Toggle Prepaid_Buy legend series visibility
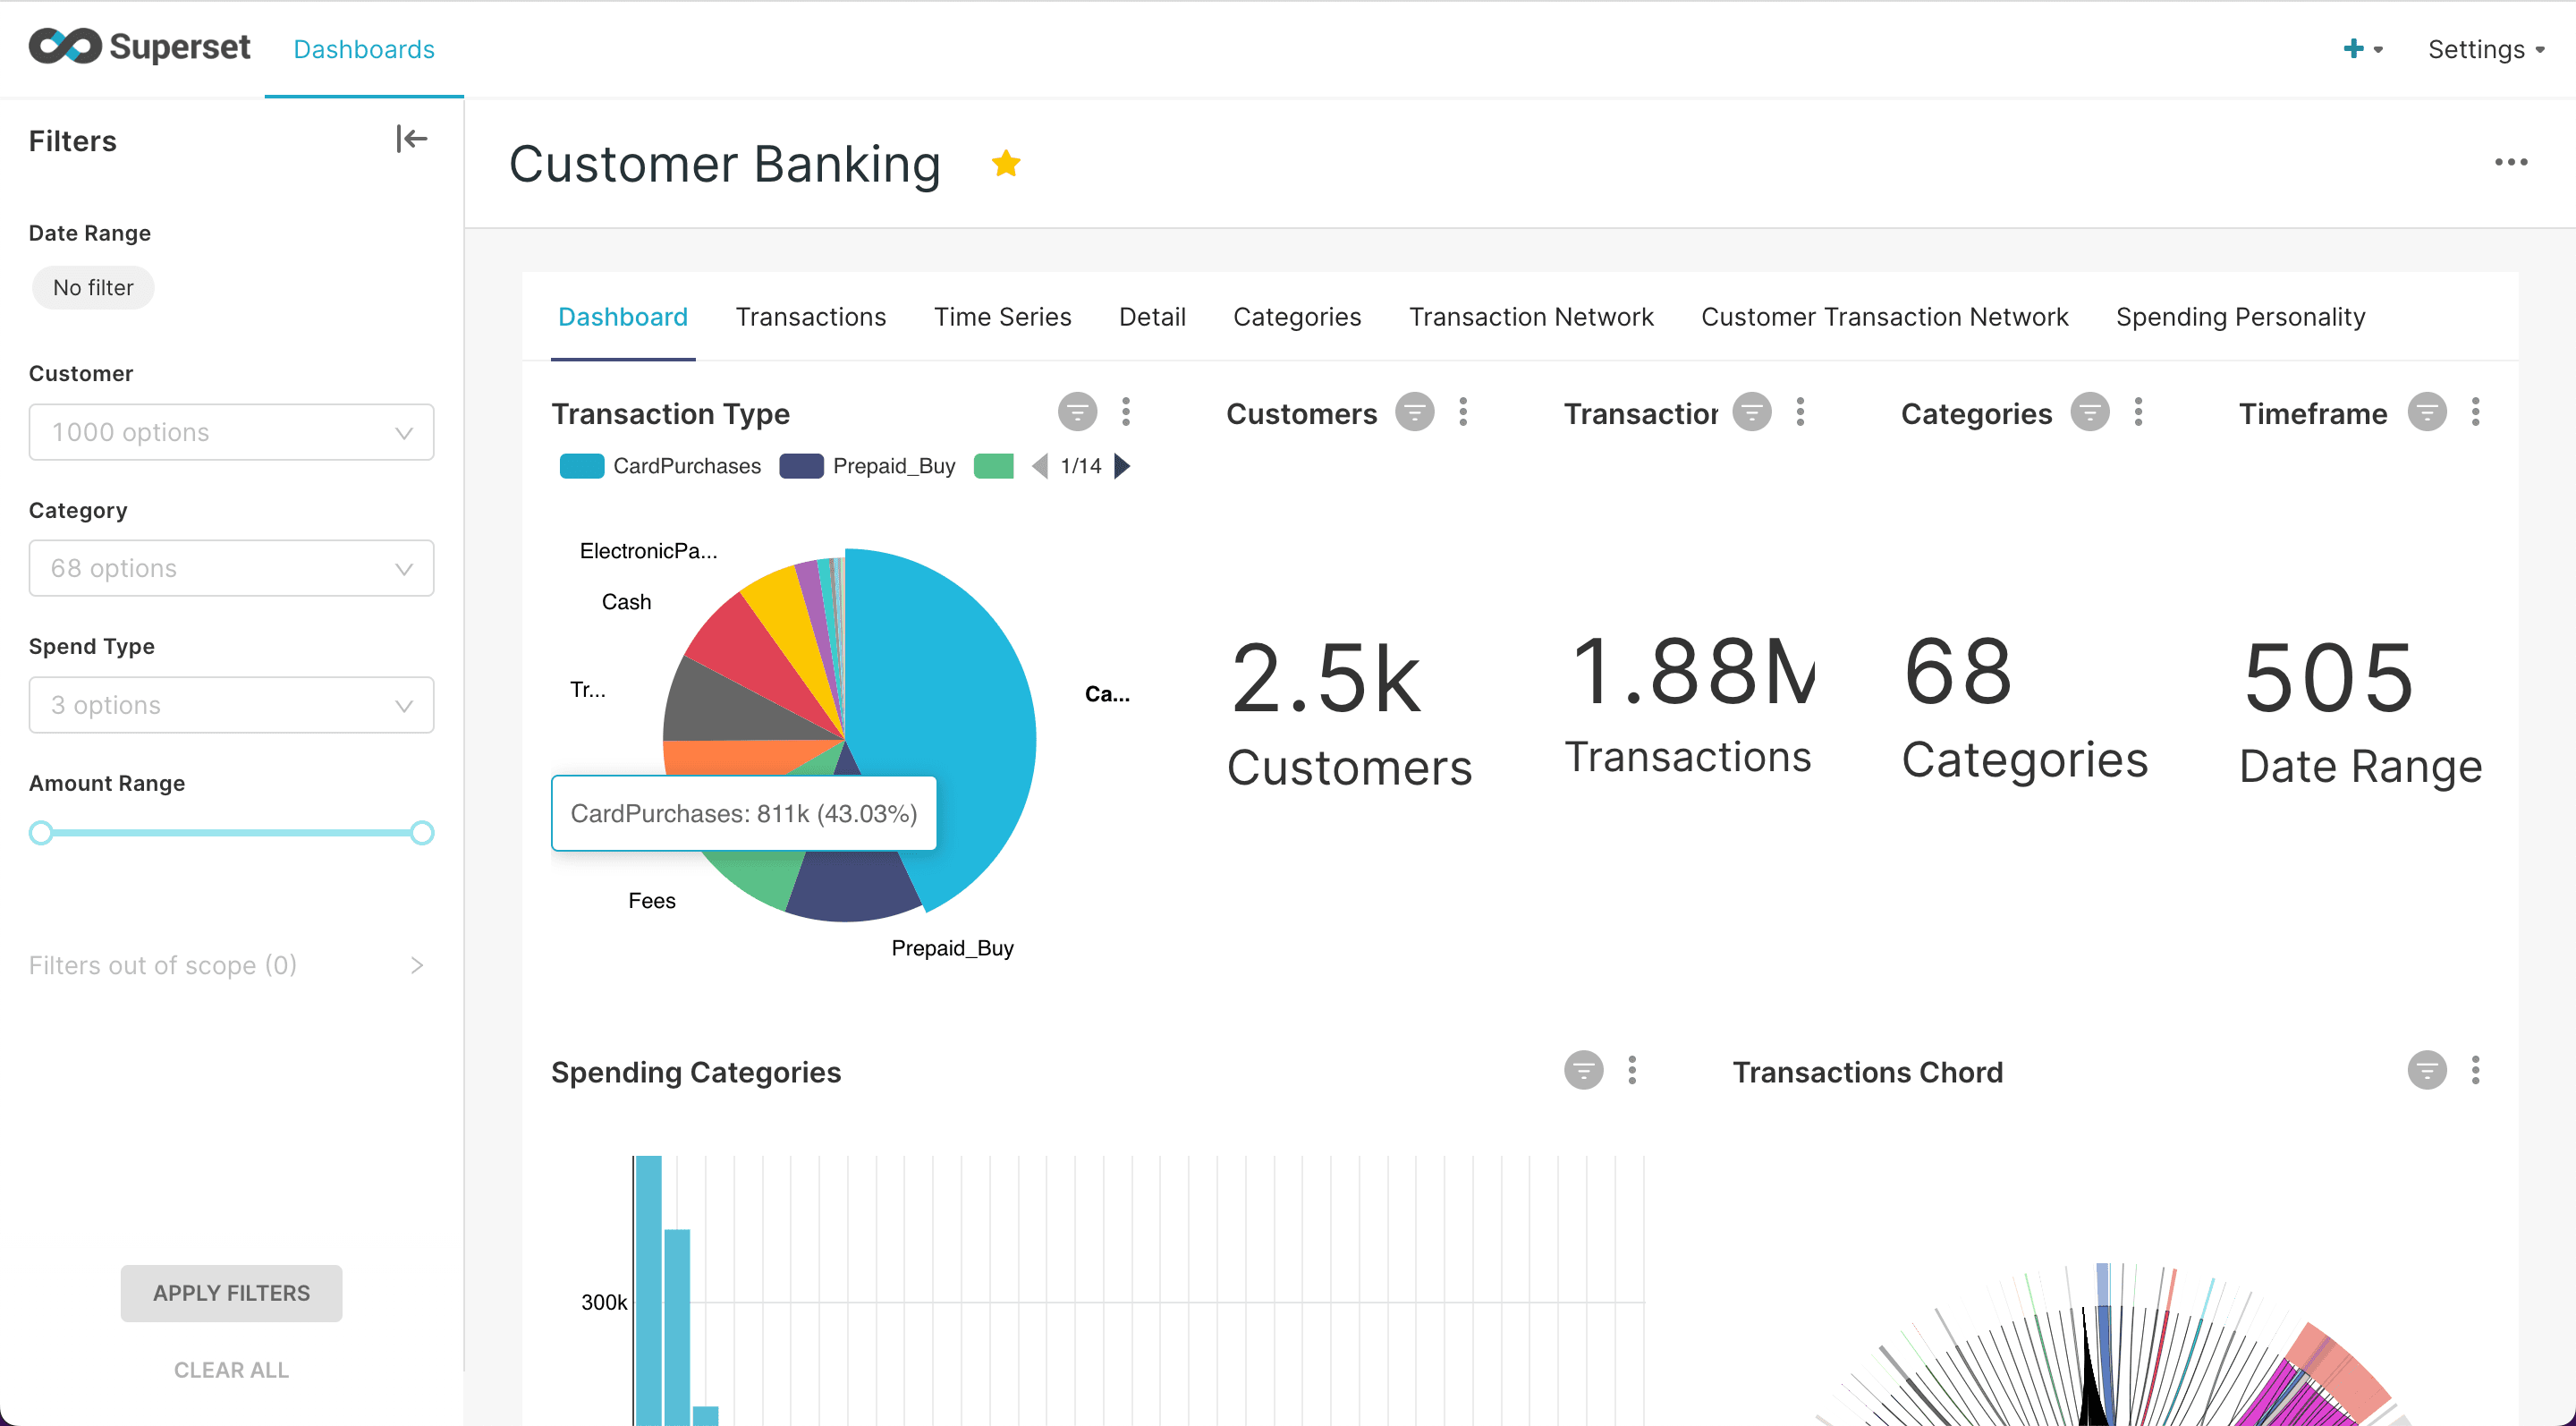The image size is (2576, 1426). (868, 466)
